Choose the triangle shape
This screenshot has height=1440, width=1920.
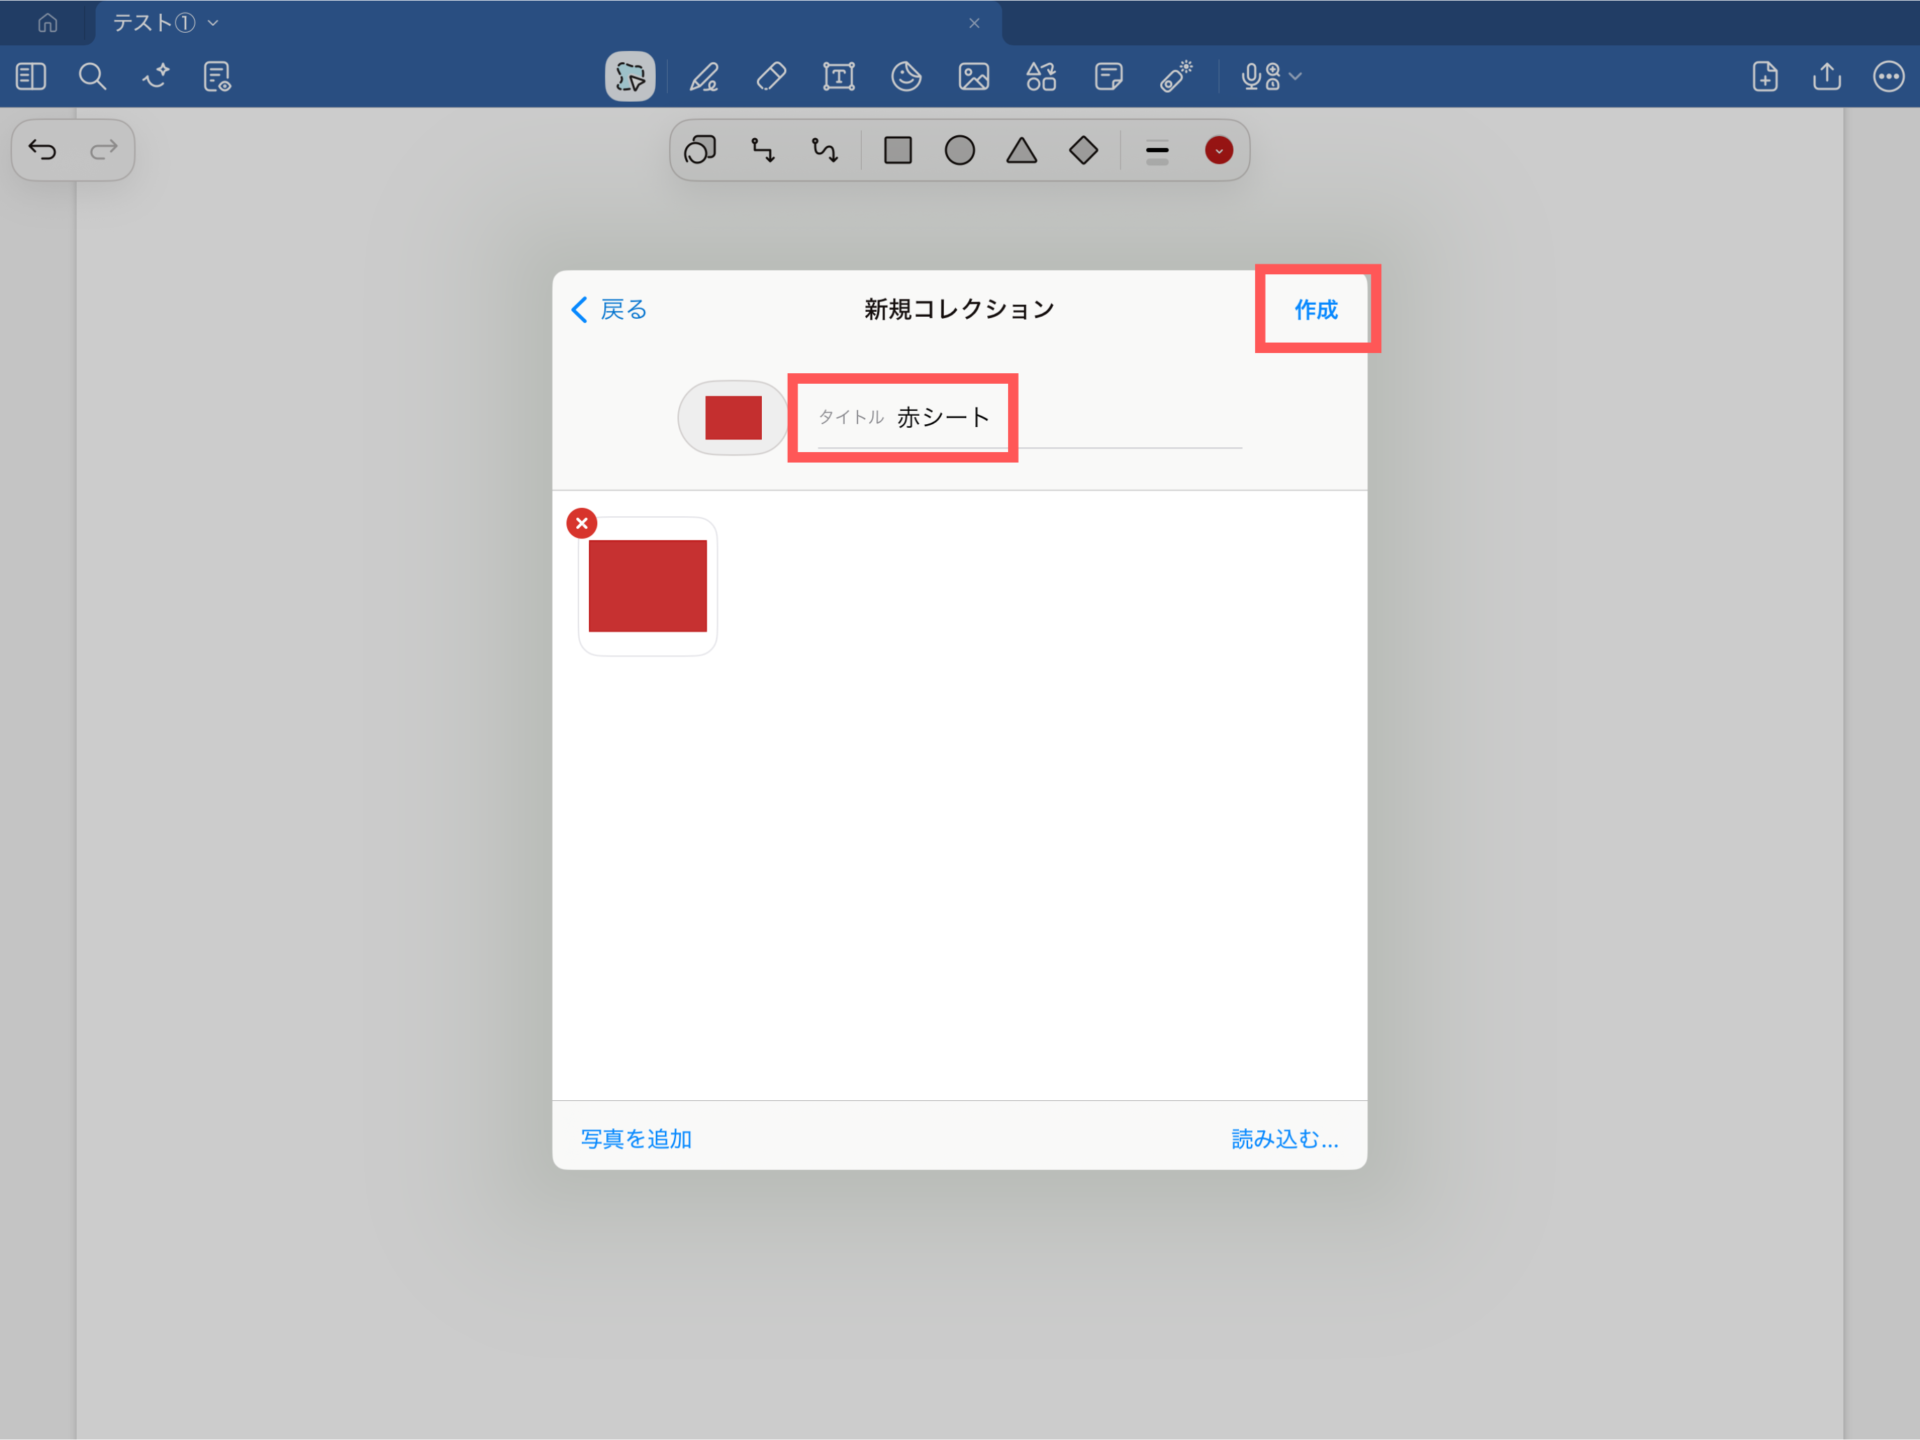click(x=1021, y=151)
